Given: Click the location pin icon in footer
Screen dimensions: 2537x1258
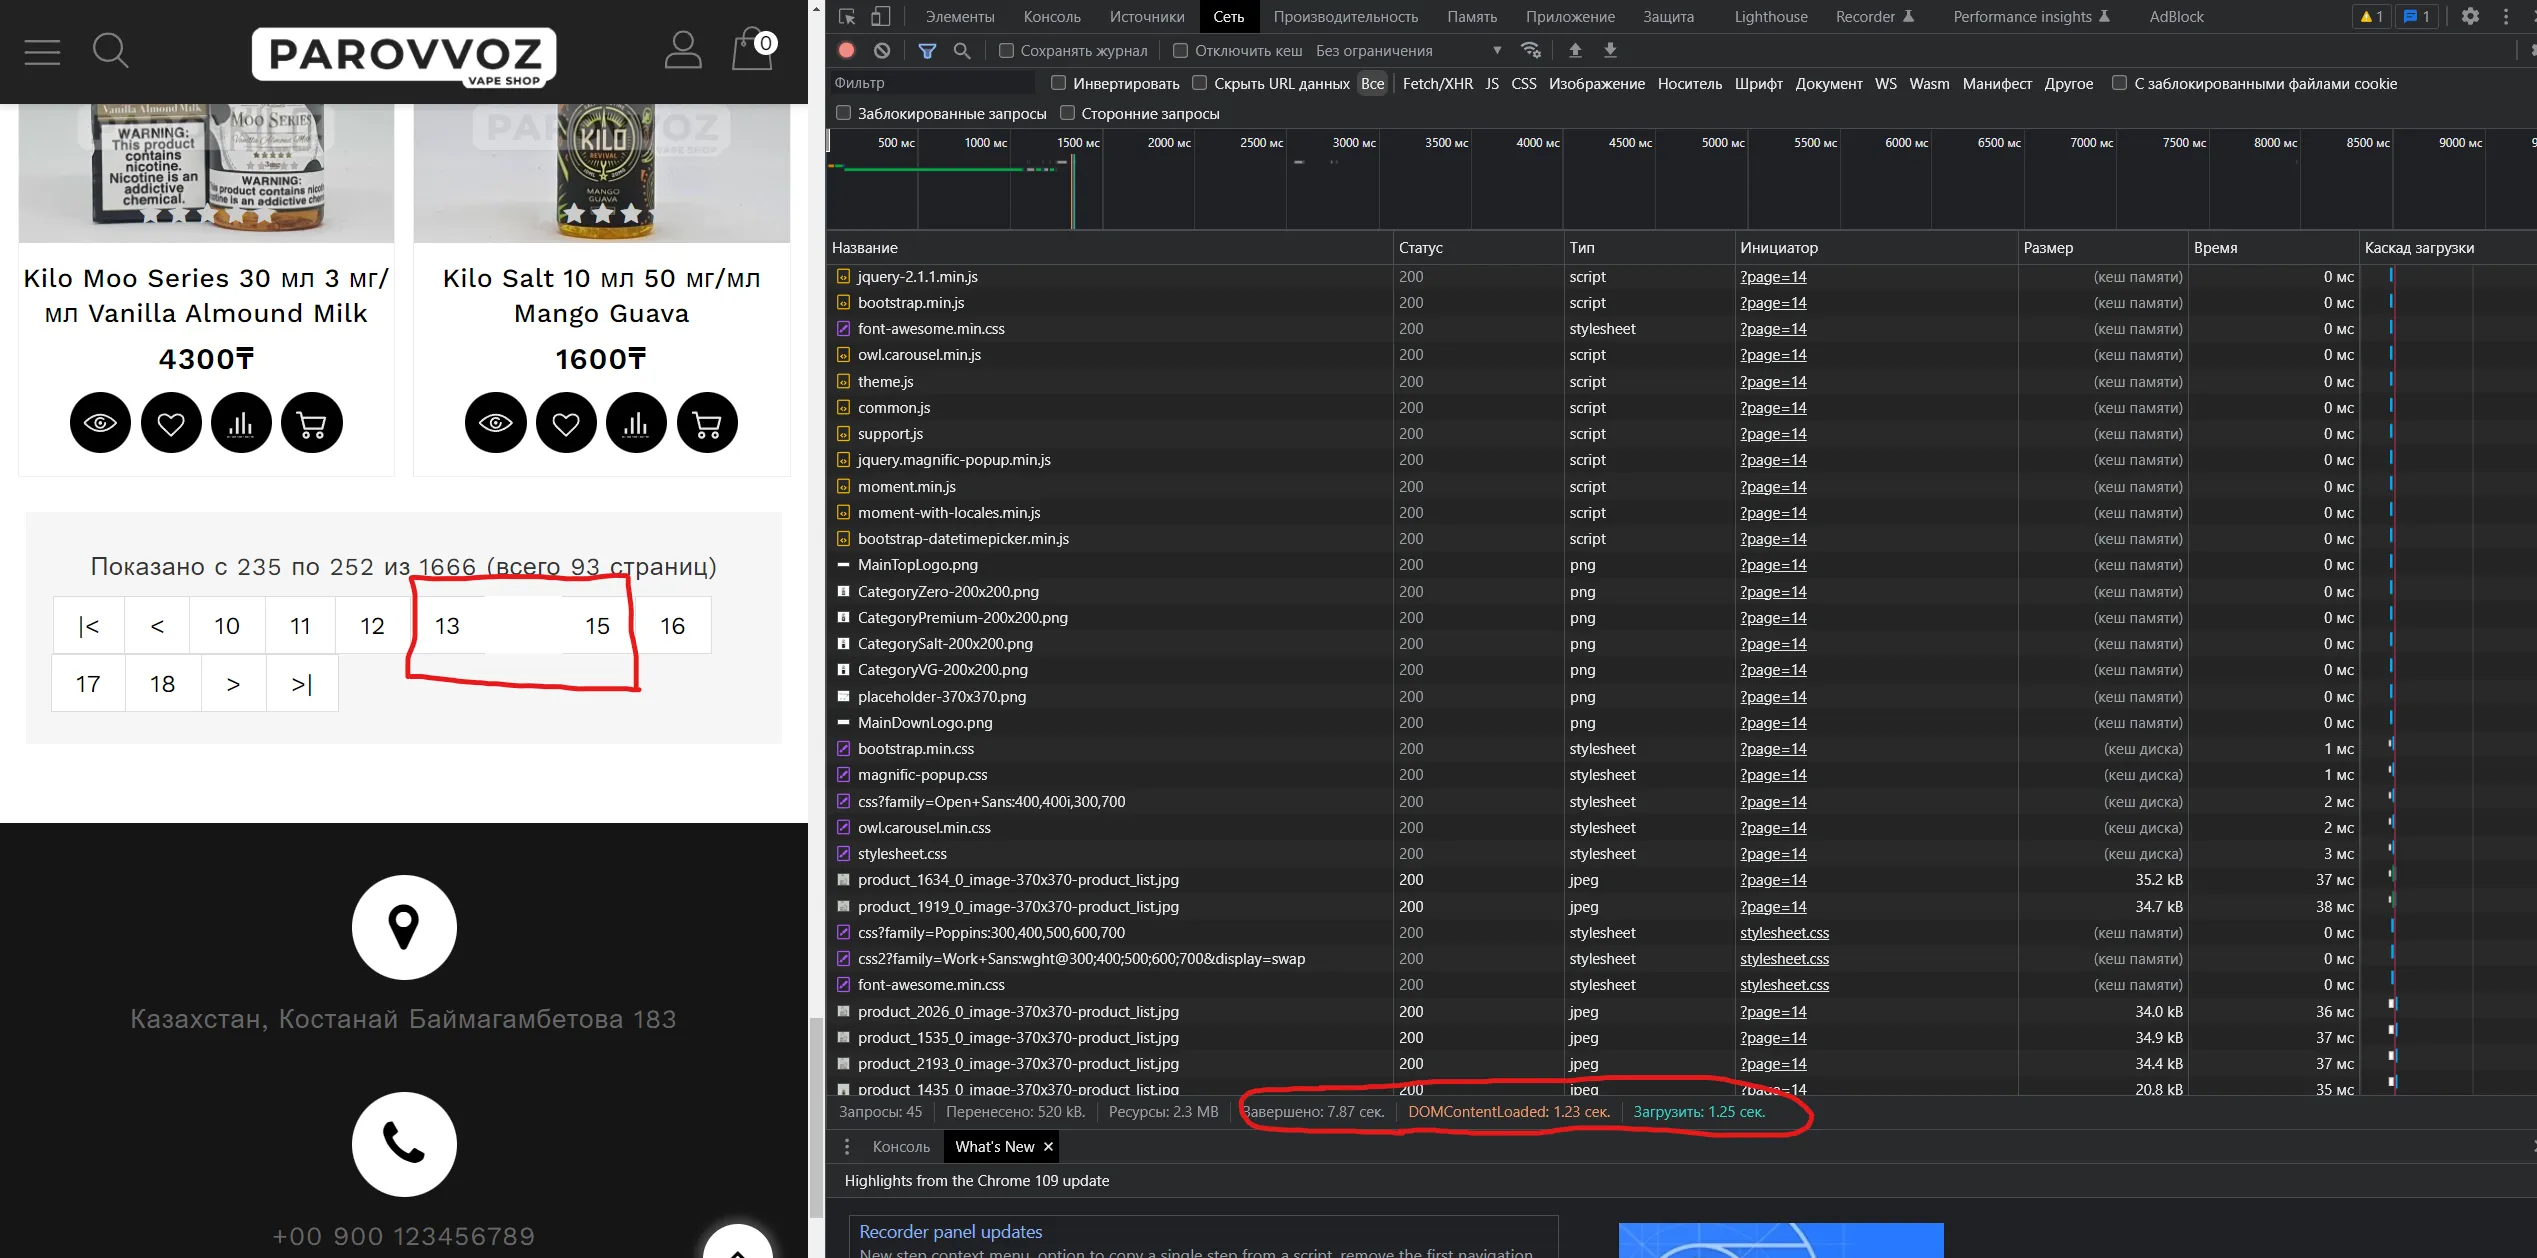Looking at the screenshot, I should (x=404, y=927).
